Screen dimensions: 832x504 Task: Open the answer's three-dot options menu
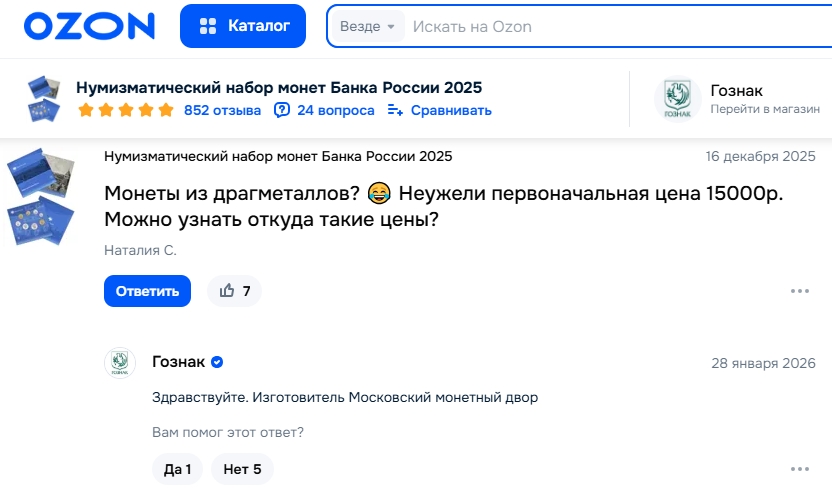(x=800, y=469)
